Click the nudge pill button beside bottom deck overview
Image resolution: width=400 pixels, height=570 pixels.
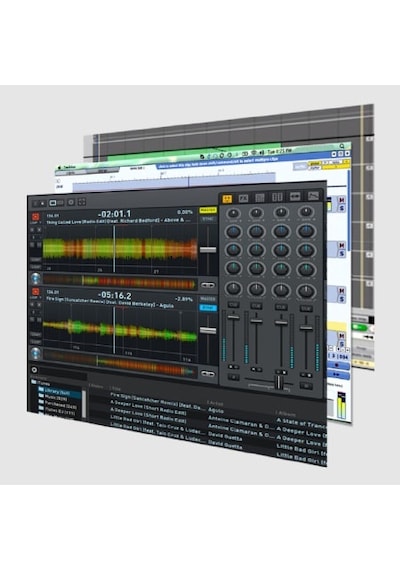208,374
